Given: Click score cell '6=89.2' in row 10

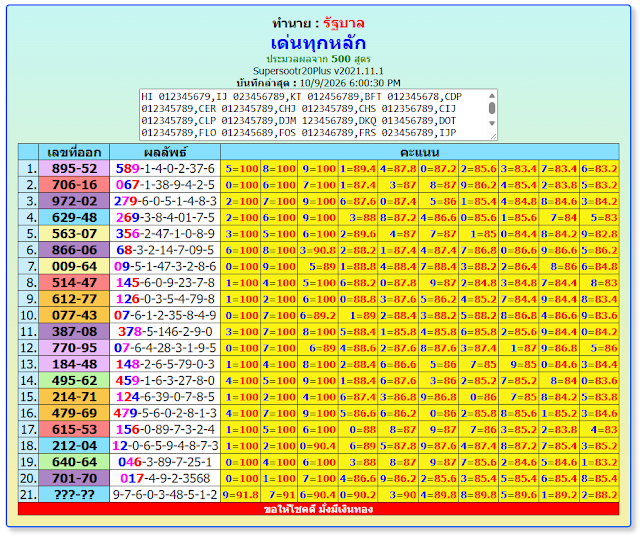Looking at the screenshot, I should (x=318, y=316).
